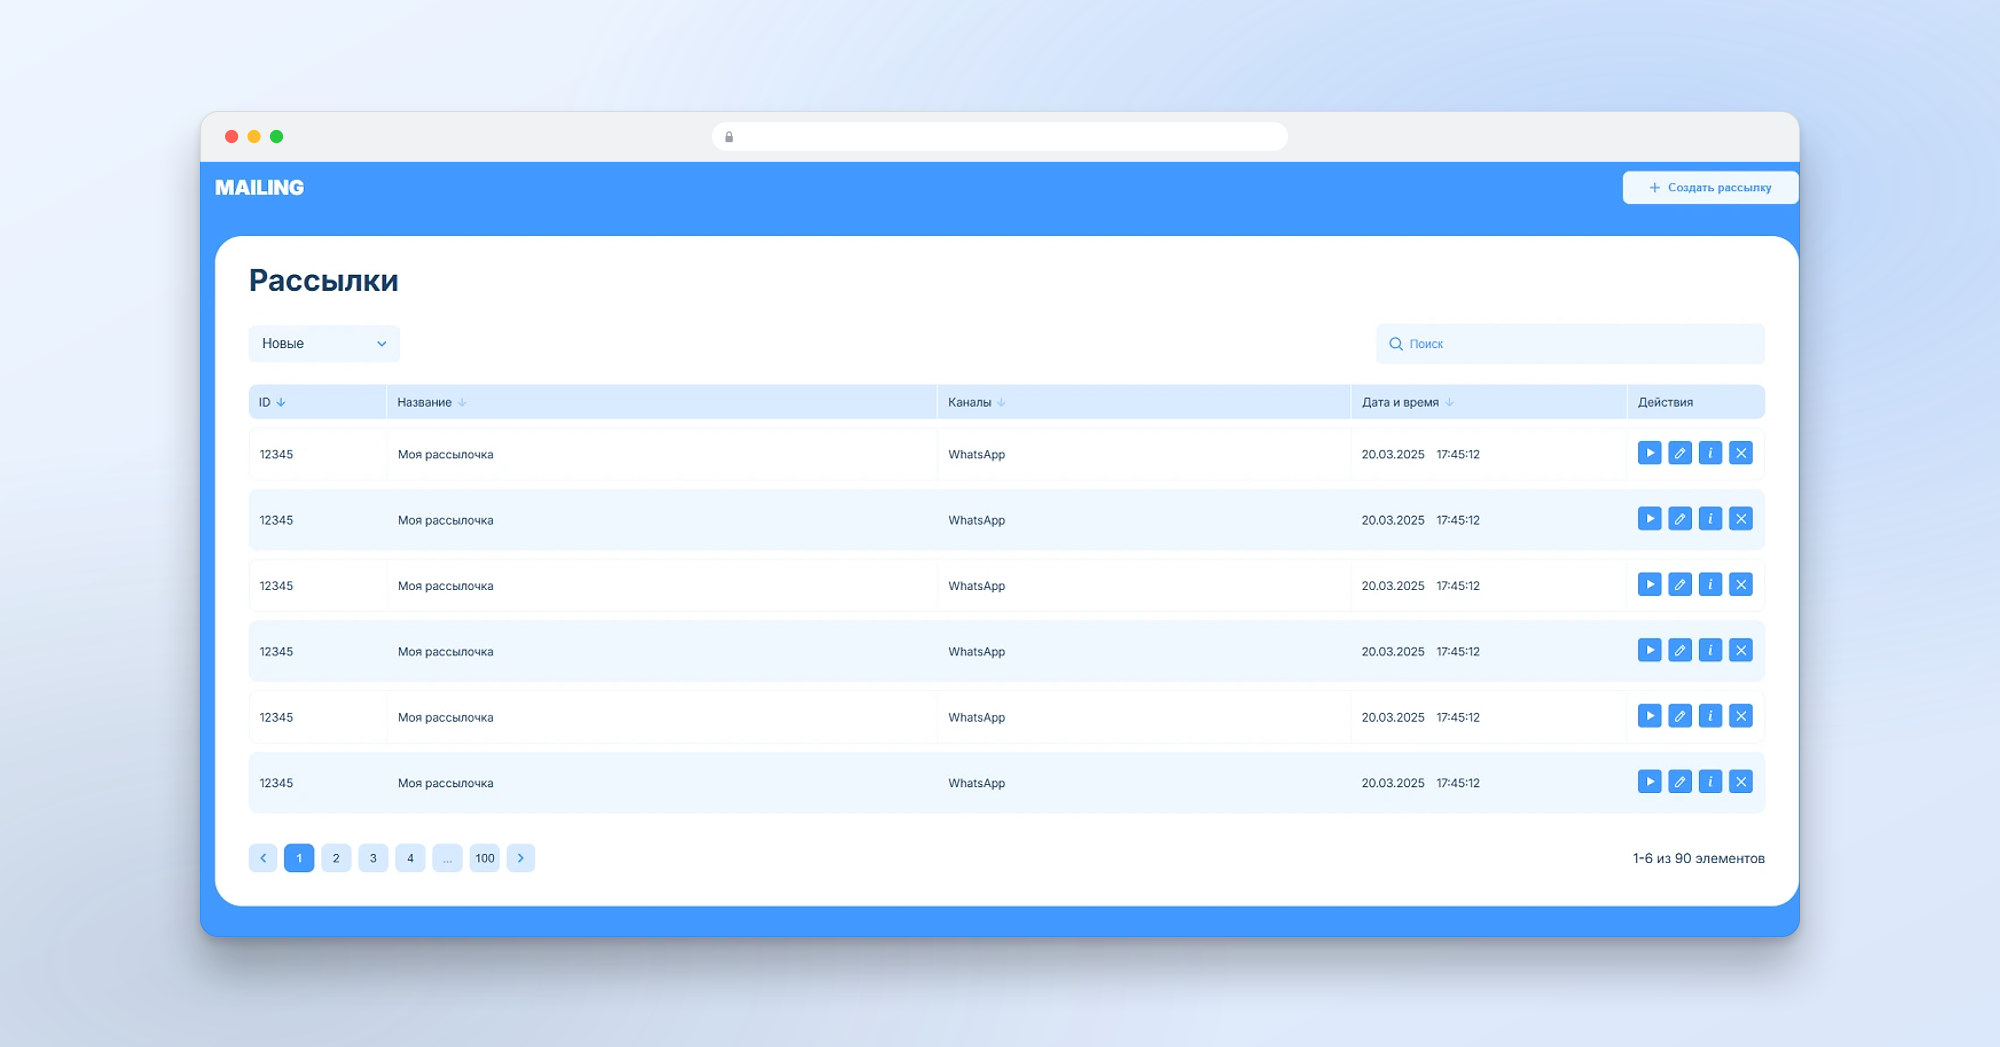The image size is (2000, 1047).
Task: Sort the table by ID column arrow
Action: pyautogui.click(x=281, y=402)
